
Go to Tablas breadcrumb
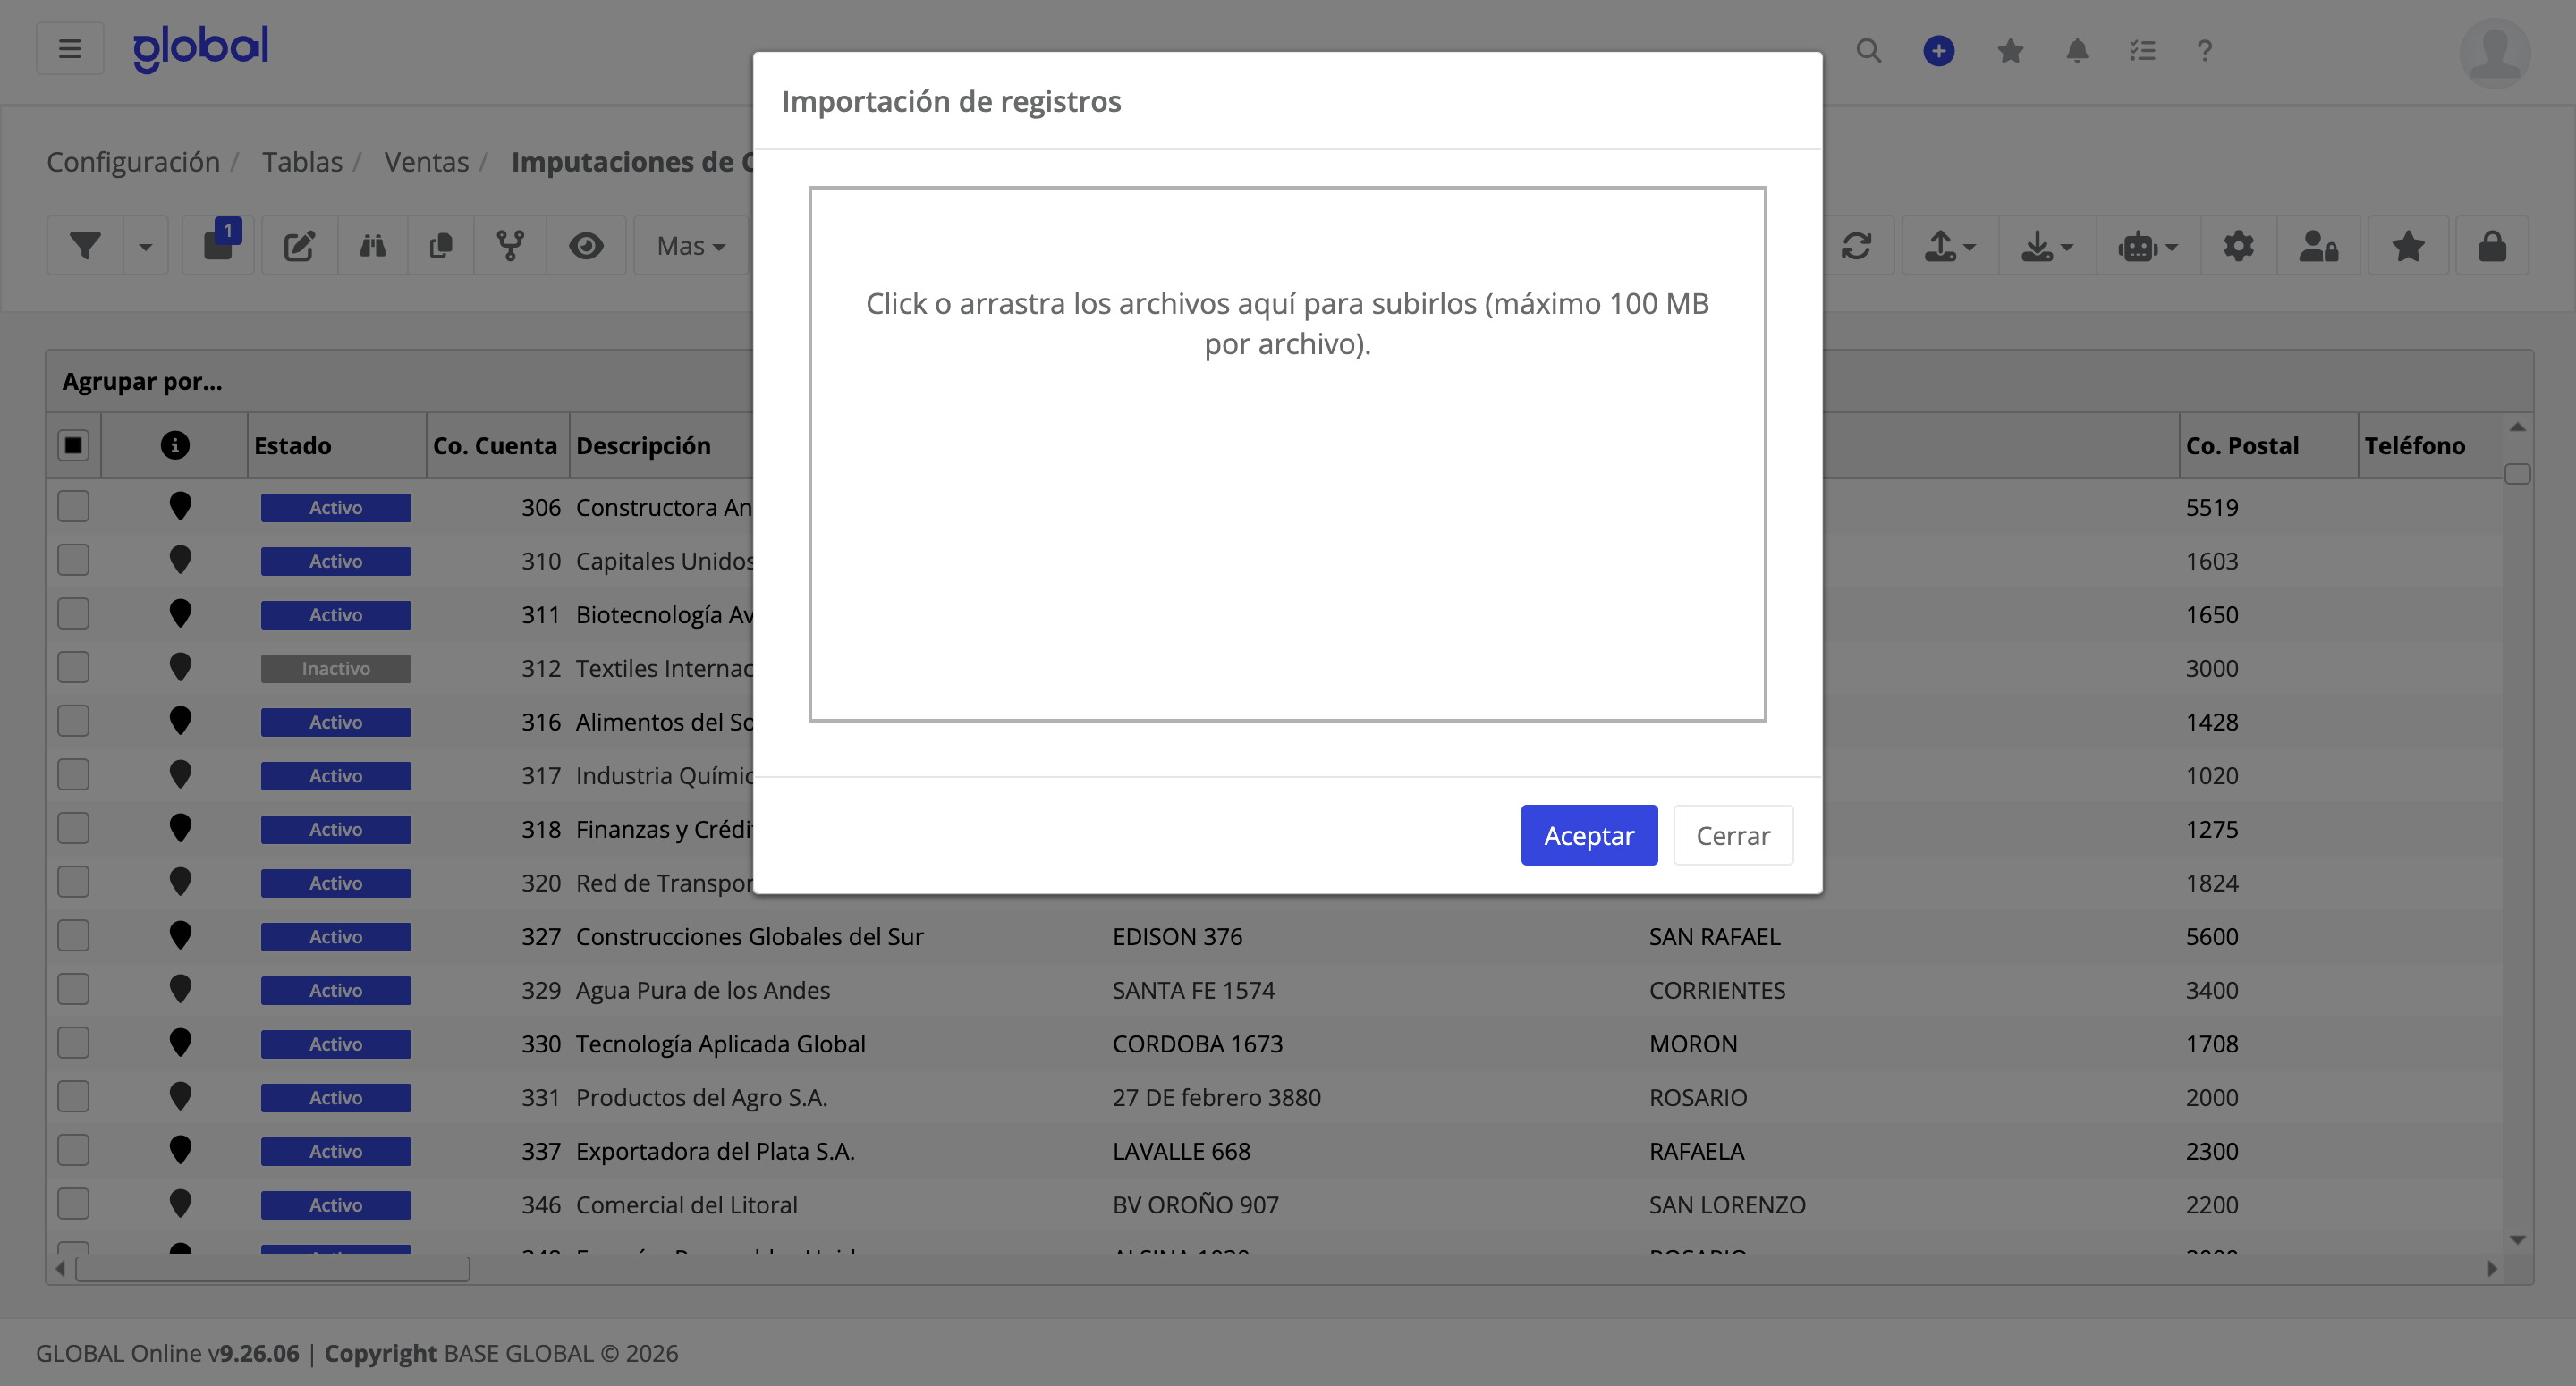click(x=302, y=161)
